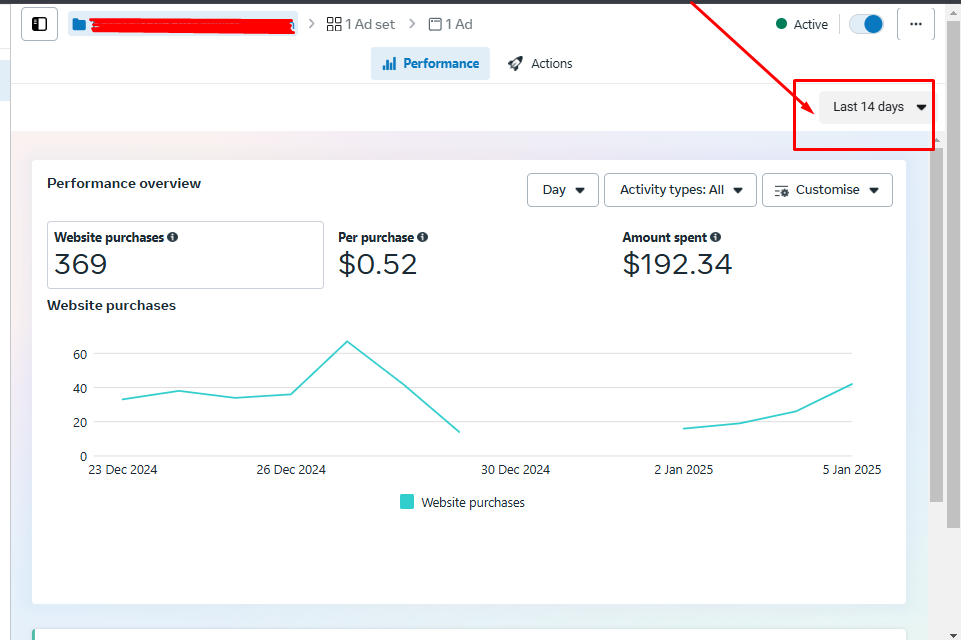Toggle the campaign Active switch off
The width and height of the screenshot is (961, 640).
pyautogui.click(x=866, y=24)
